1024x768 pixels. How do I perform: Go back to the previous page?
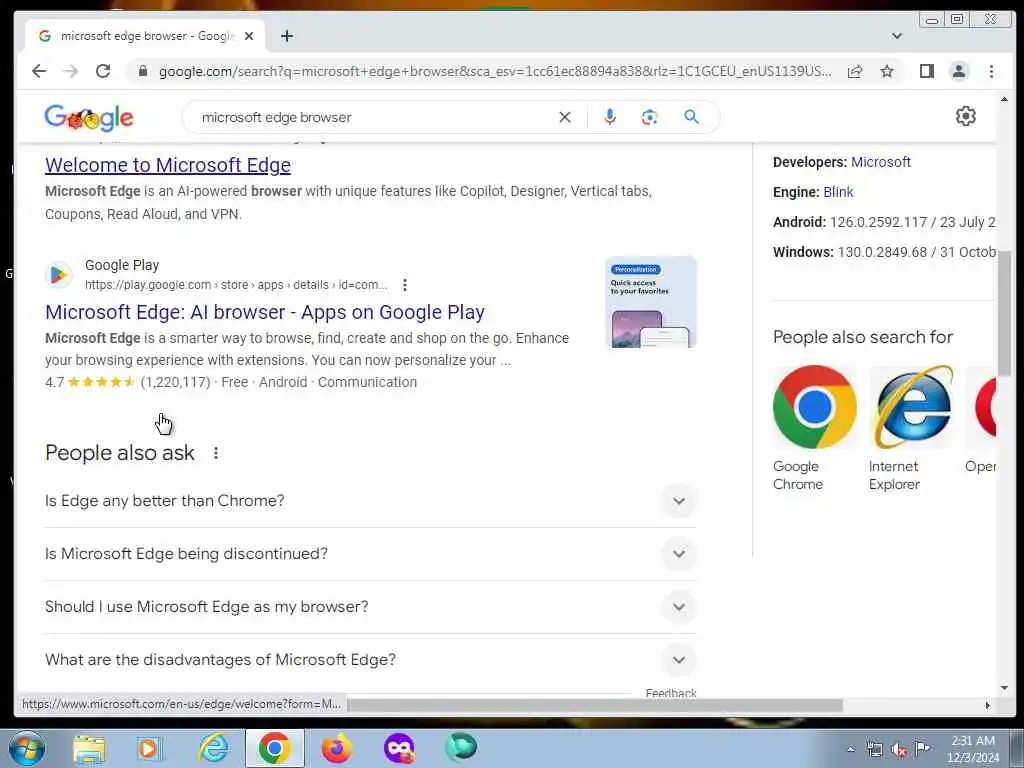39,71
